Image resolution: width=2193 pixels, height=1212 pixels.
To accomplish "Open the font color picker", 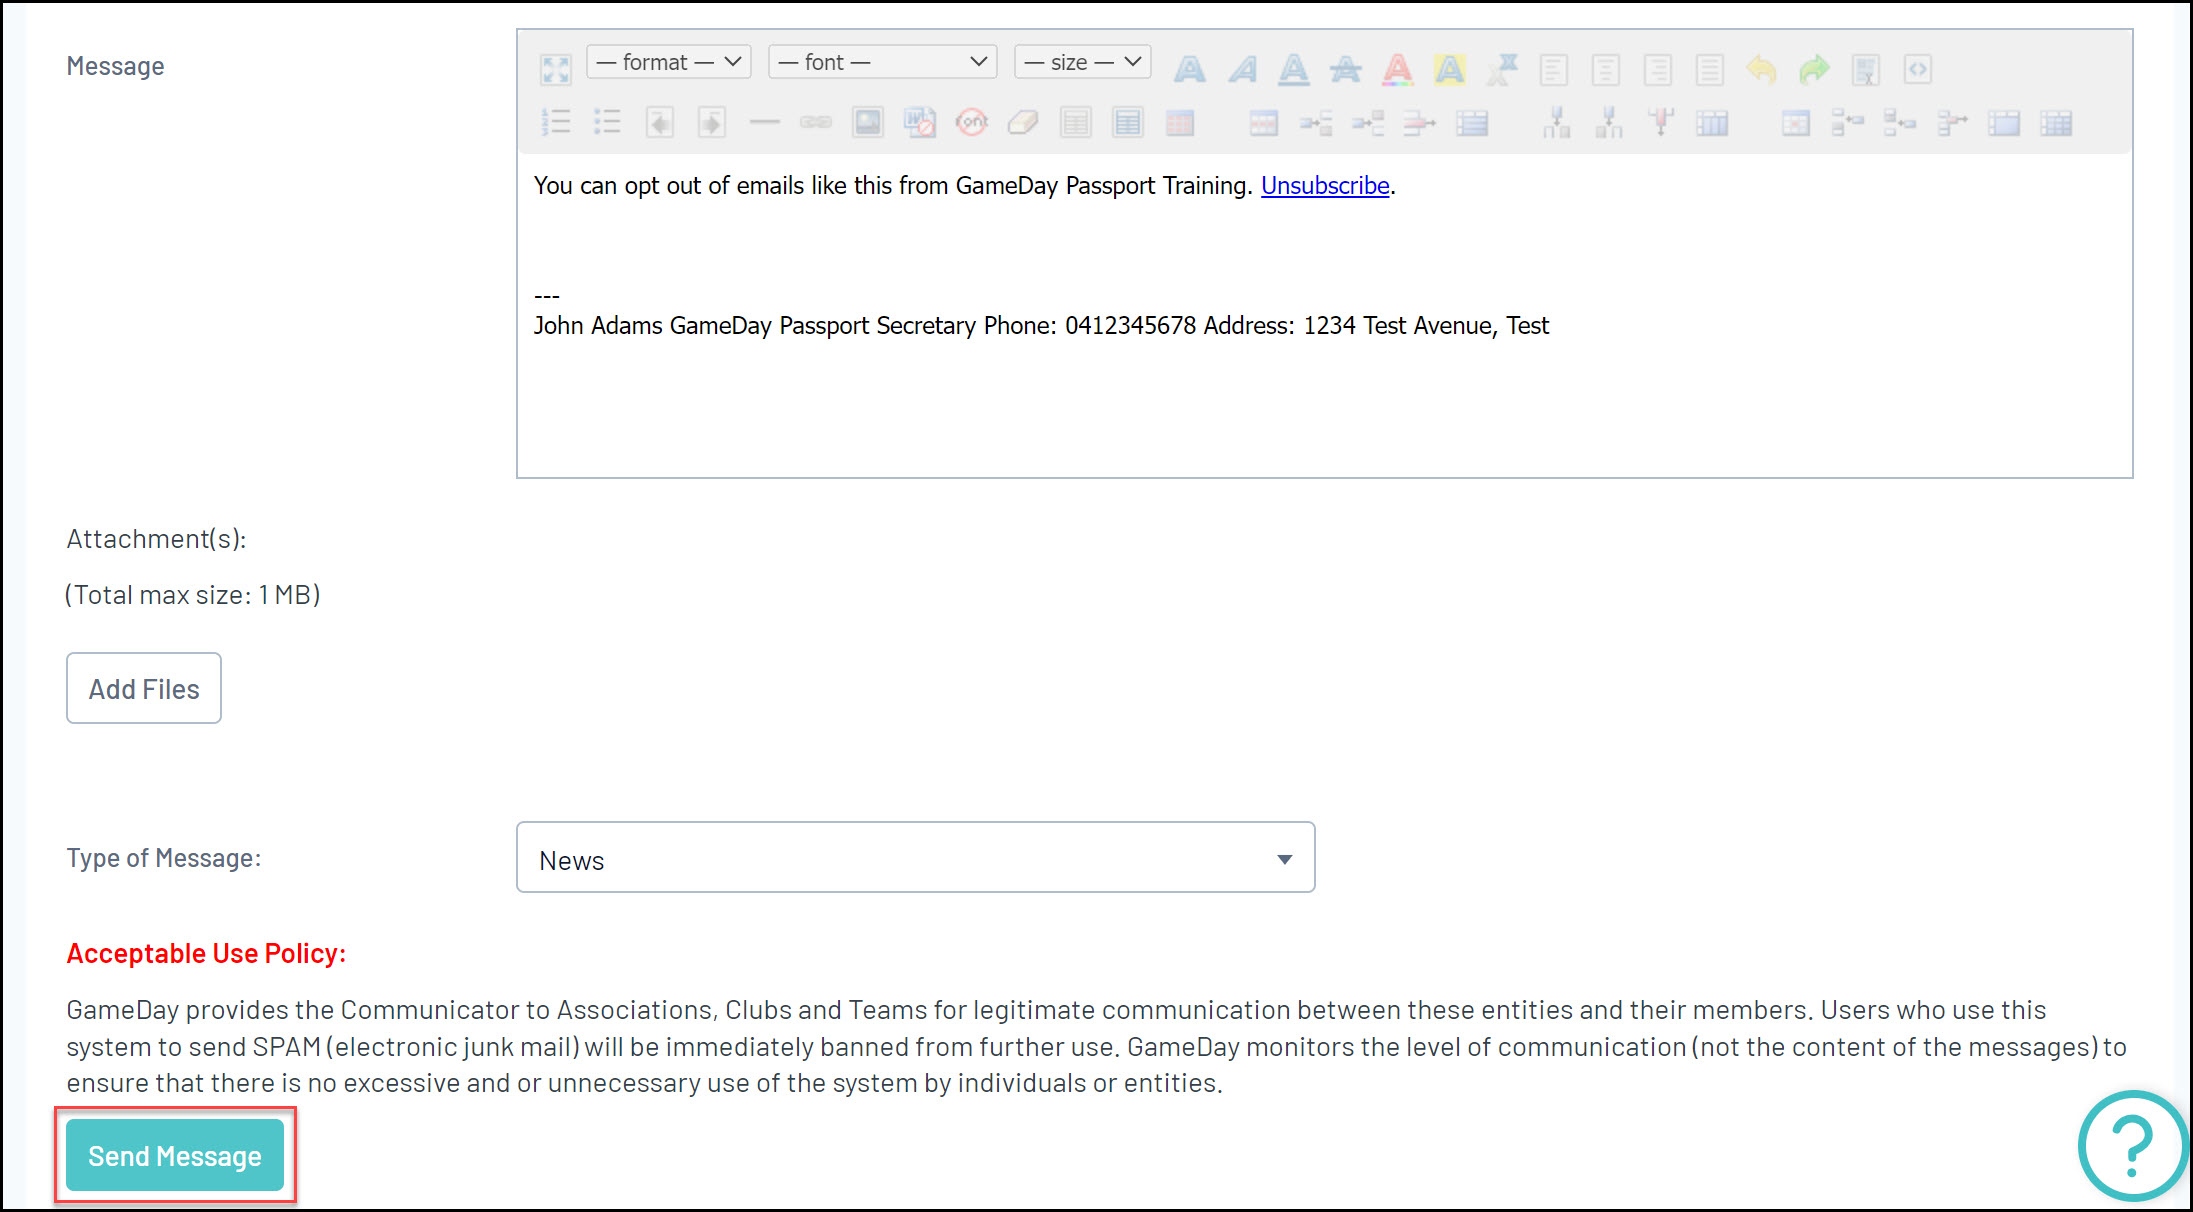I will (x=1397, y=69).
